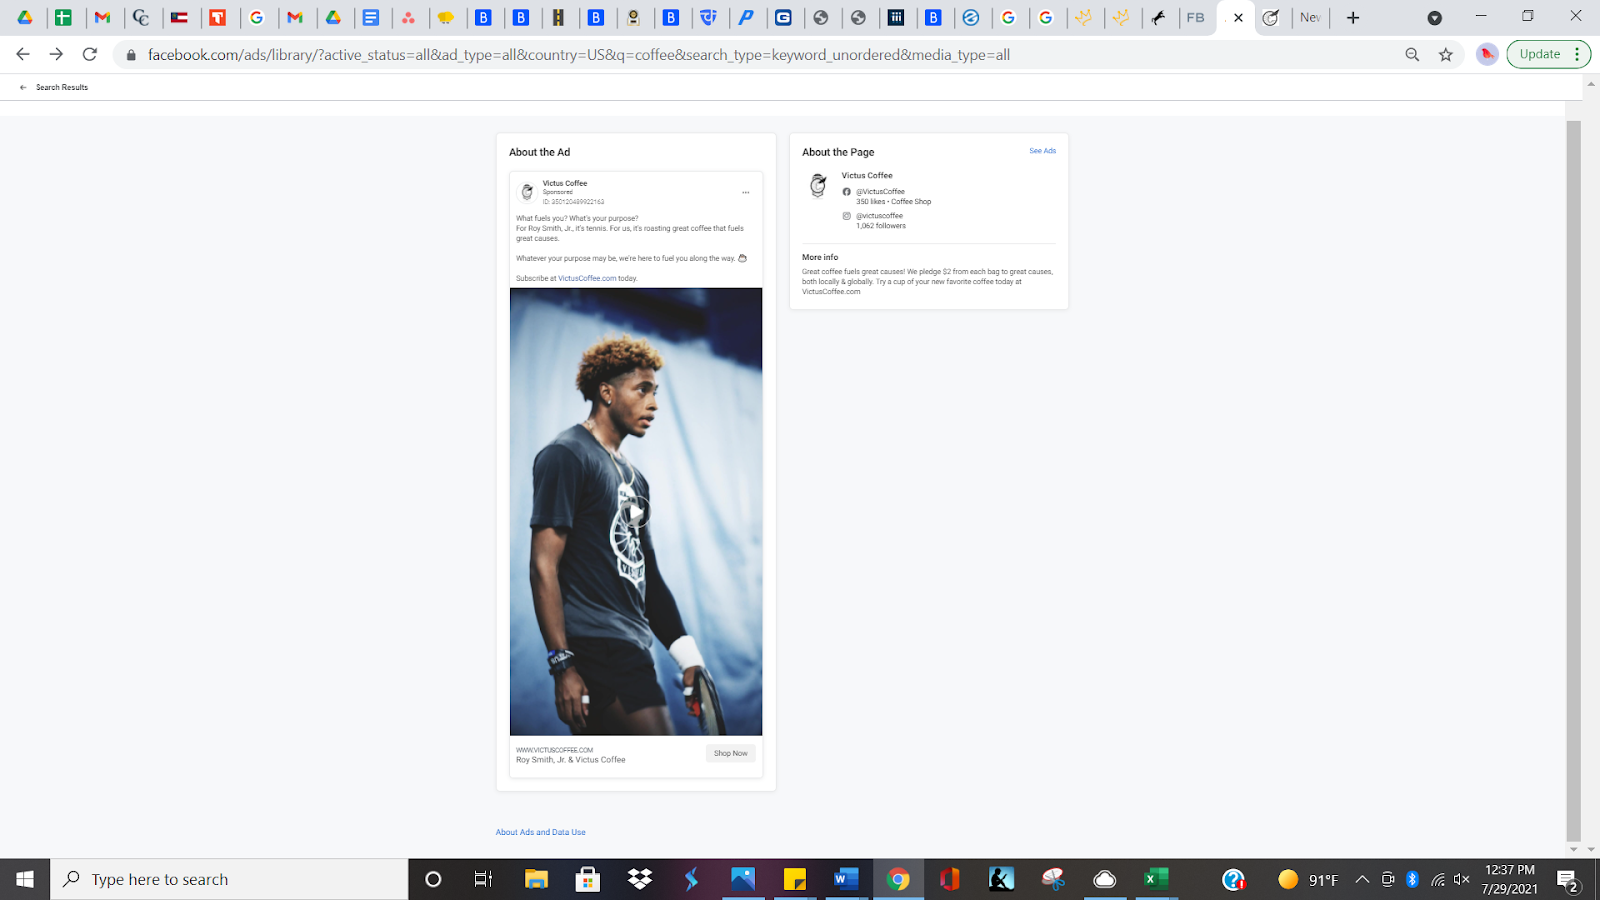
Task: Click the Victus Coffee ad video thumbnail
Action: pos(636,512)
